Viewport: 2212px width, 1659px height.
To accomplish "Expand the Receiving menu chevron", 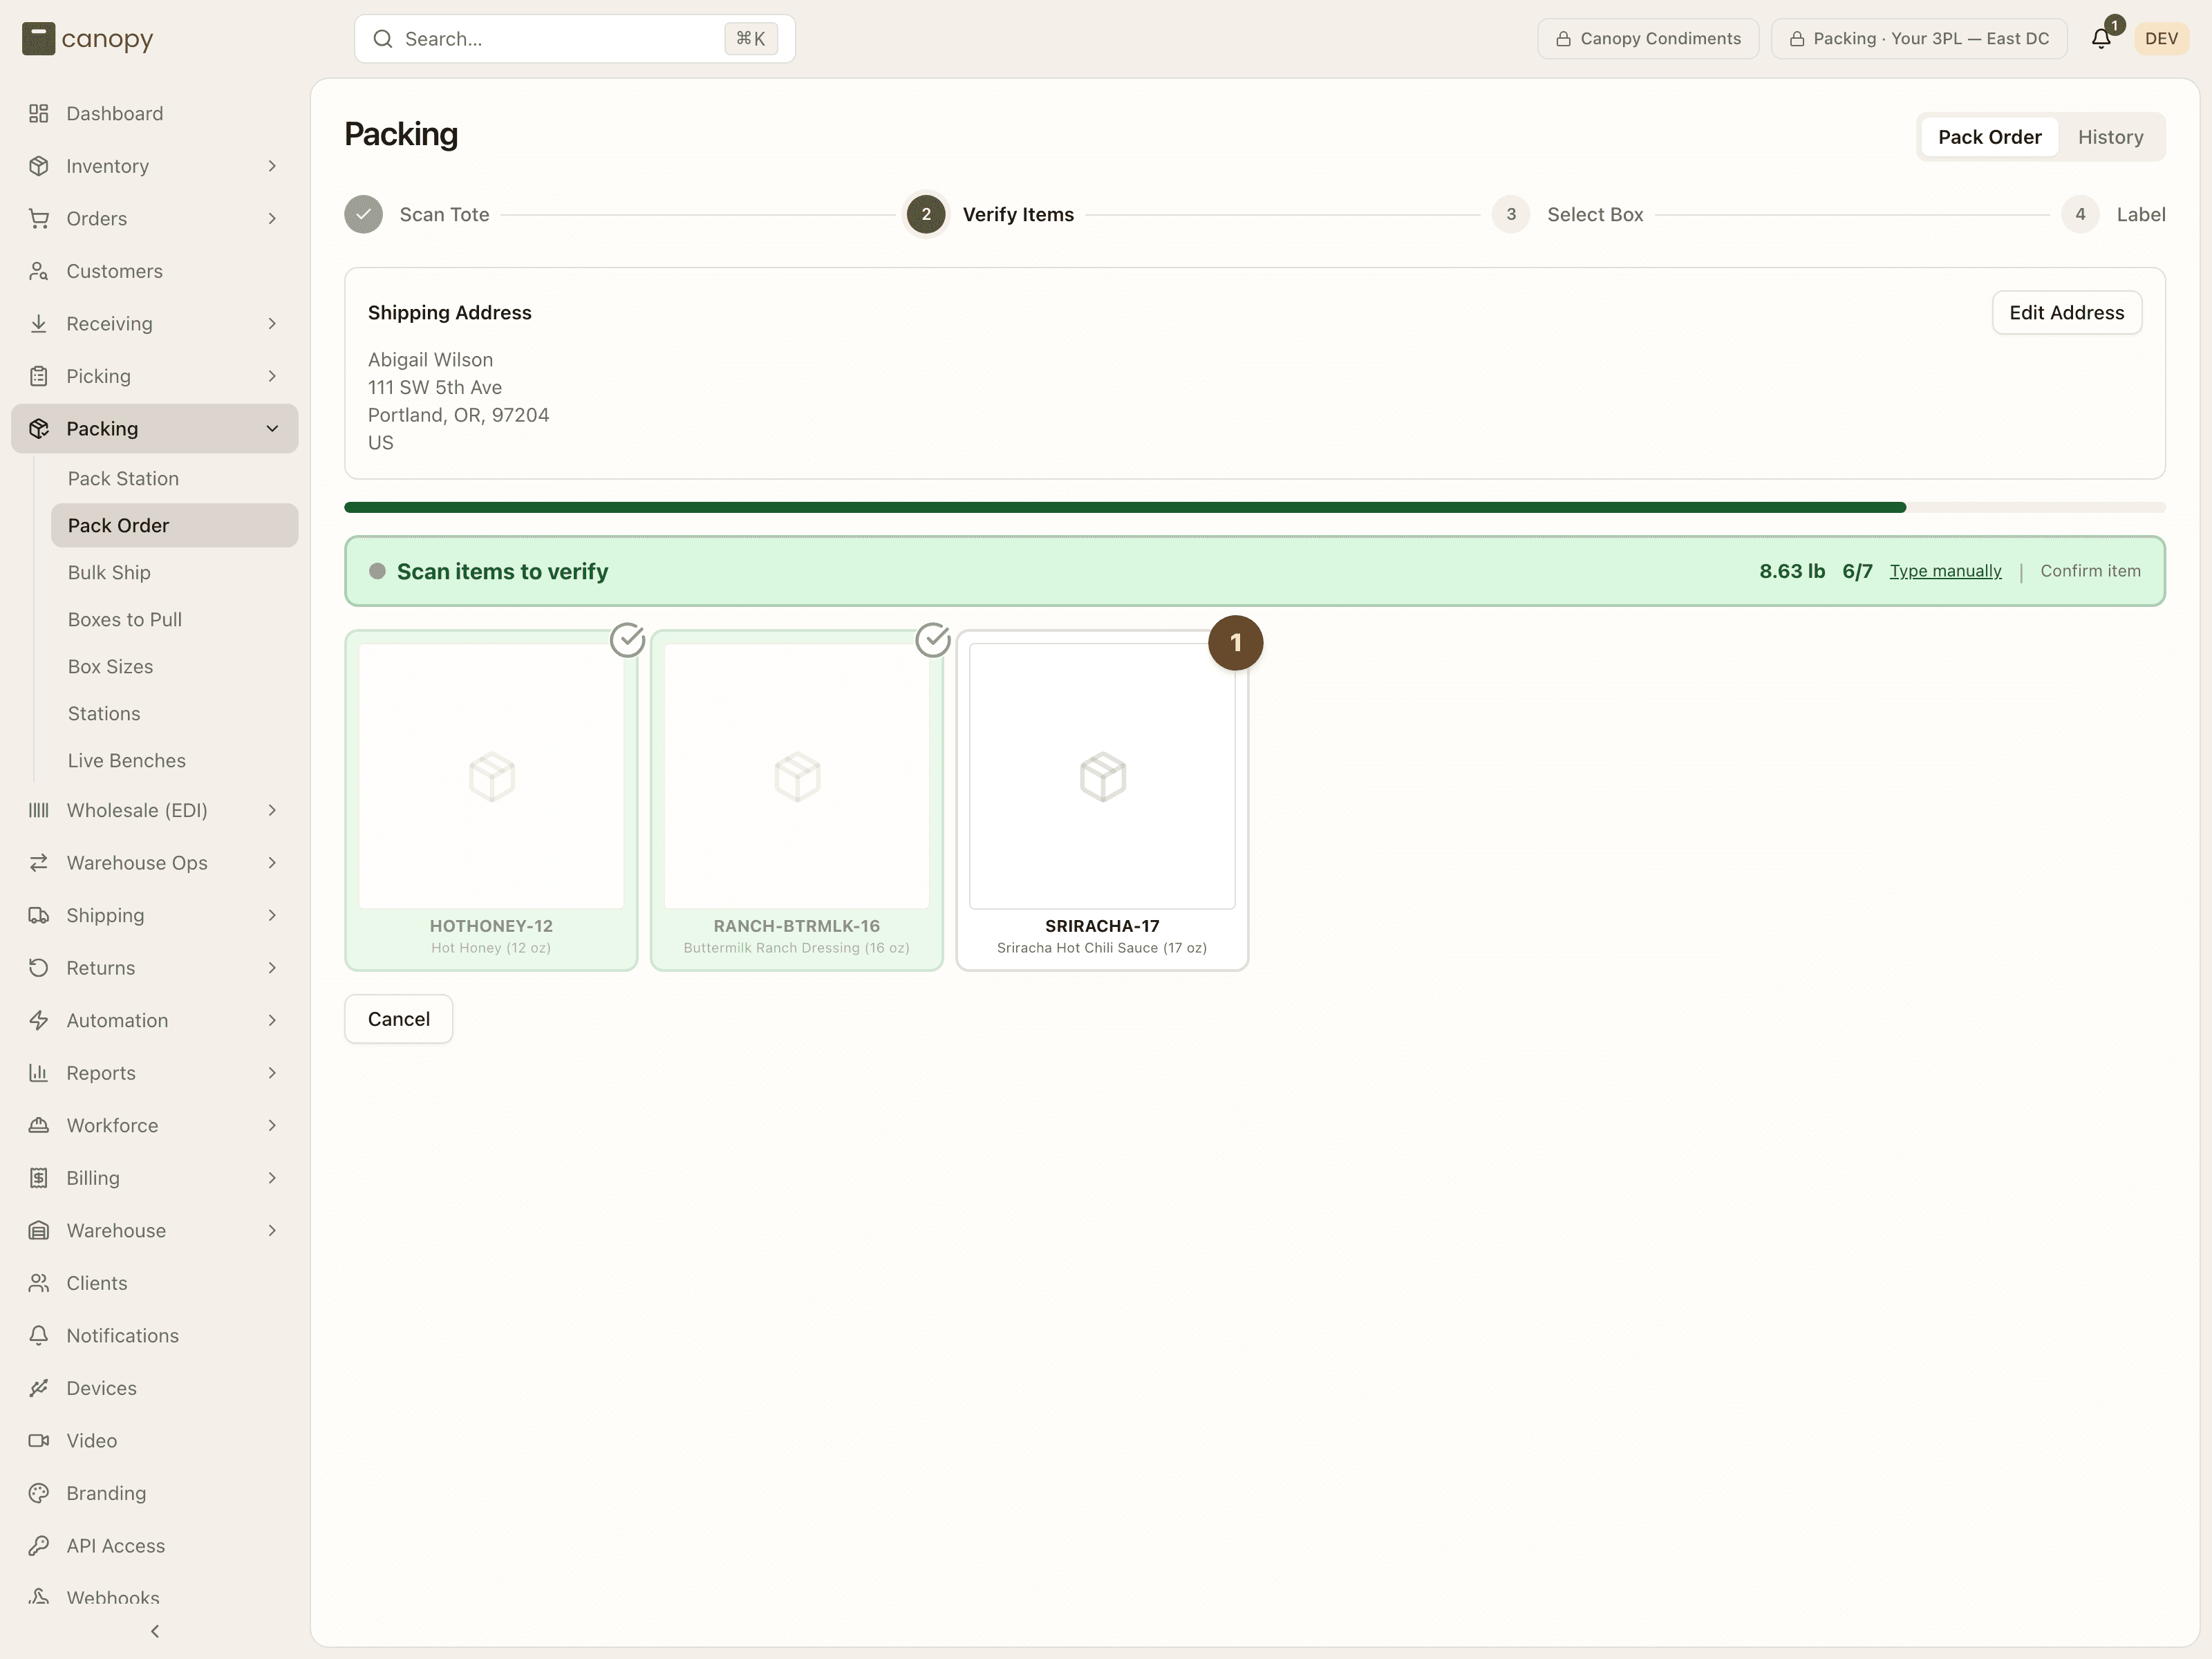I will click(x=272, y=323).
